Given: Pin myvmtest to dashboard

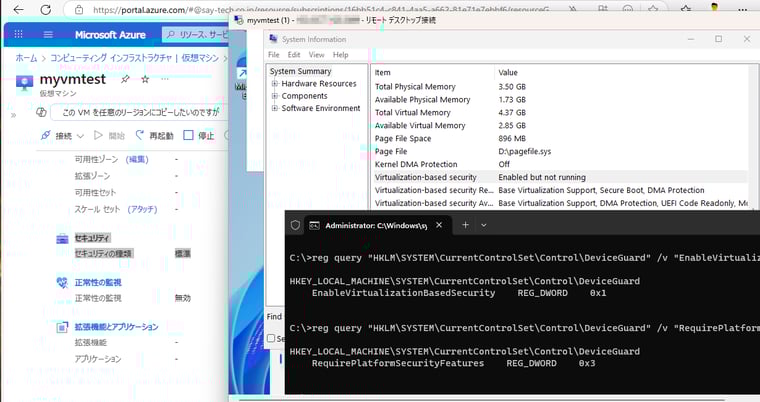Looking at the screenshot, I should (125, 79).
